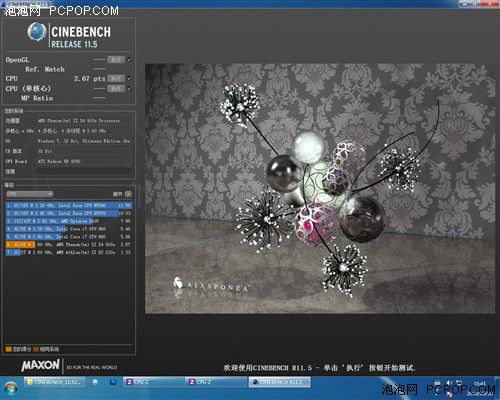500x400 pixels.
Task: Expand the ranking details arrow button
Action: pyautogui.click(x=128, y=194)
